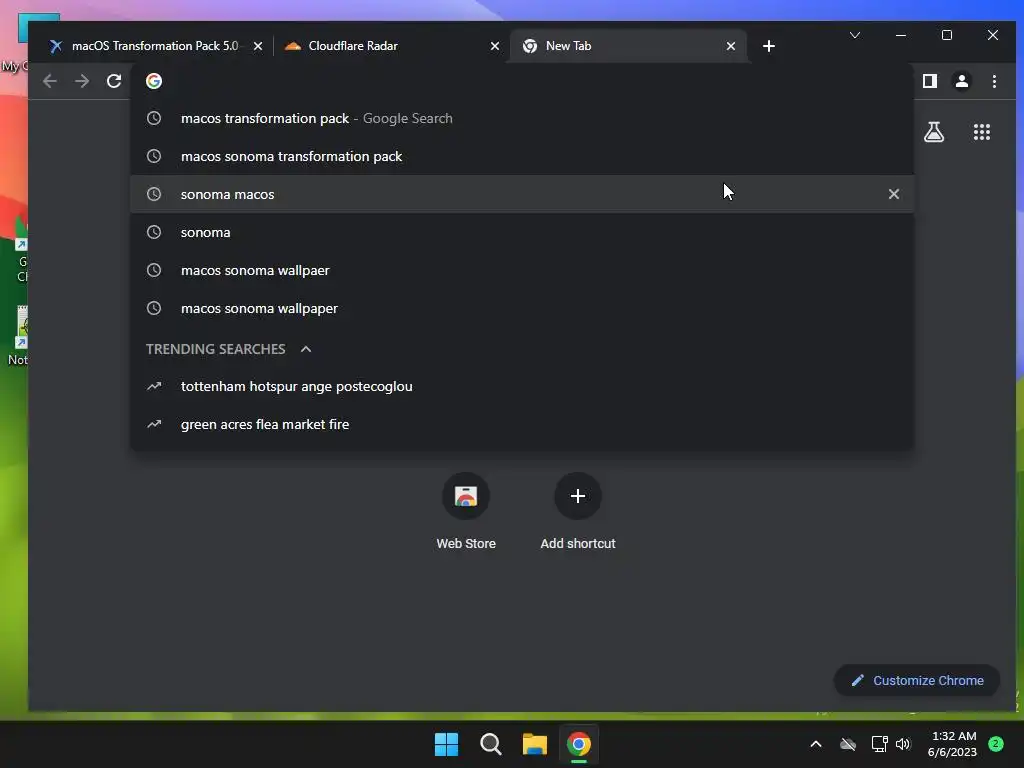The height and width of the screenshot is (768, 1024).
Task: Show hidden system tray icons
Action: 816,744
